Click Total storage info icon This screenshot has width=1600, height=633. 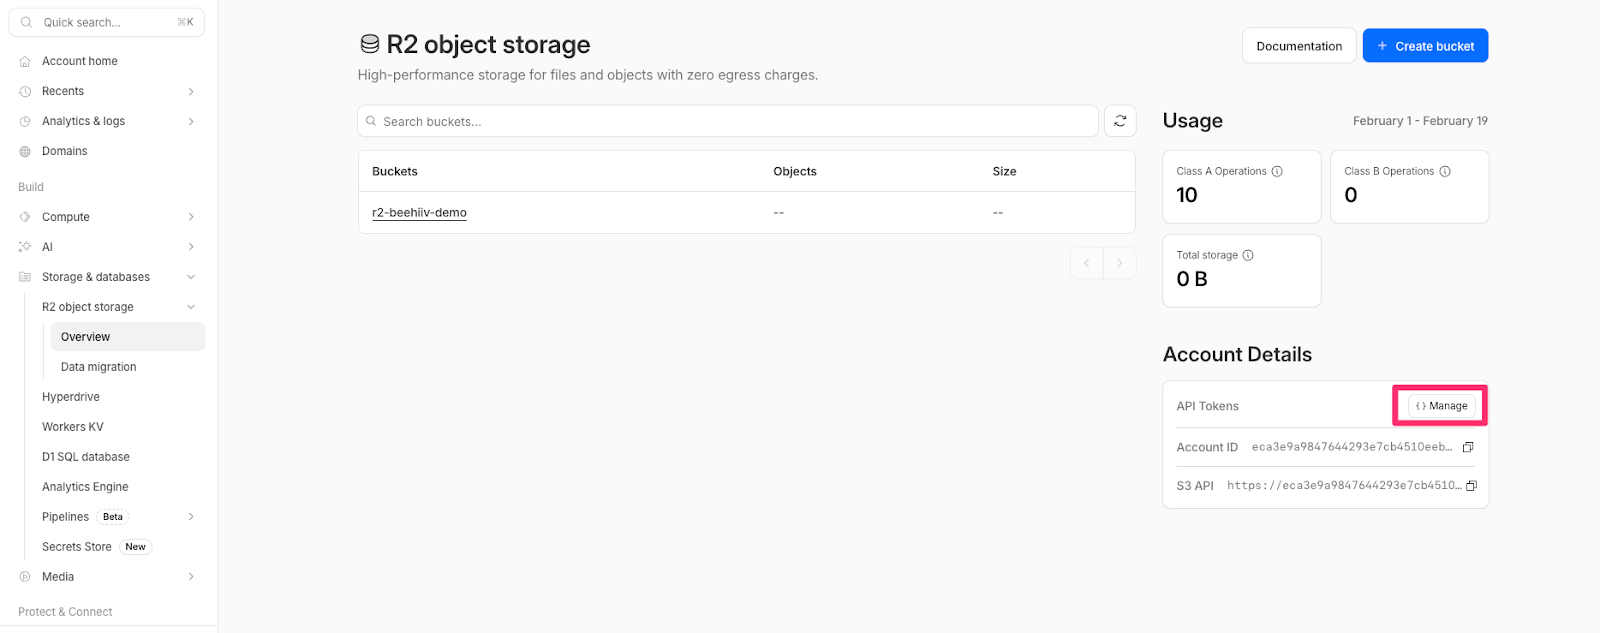(x=1248, y=255)
